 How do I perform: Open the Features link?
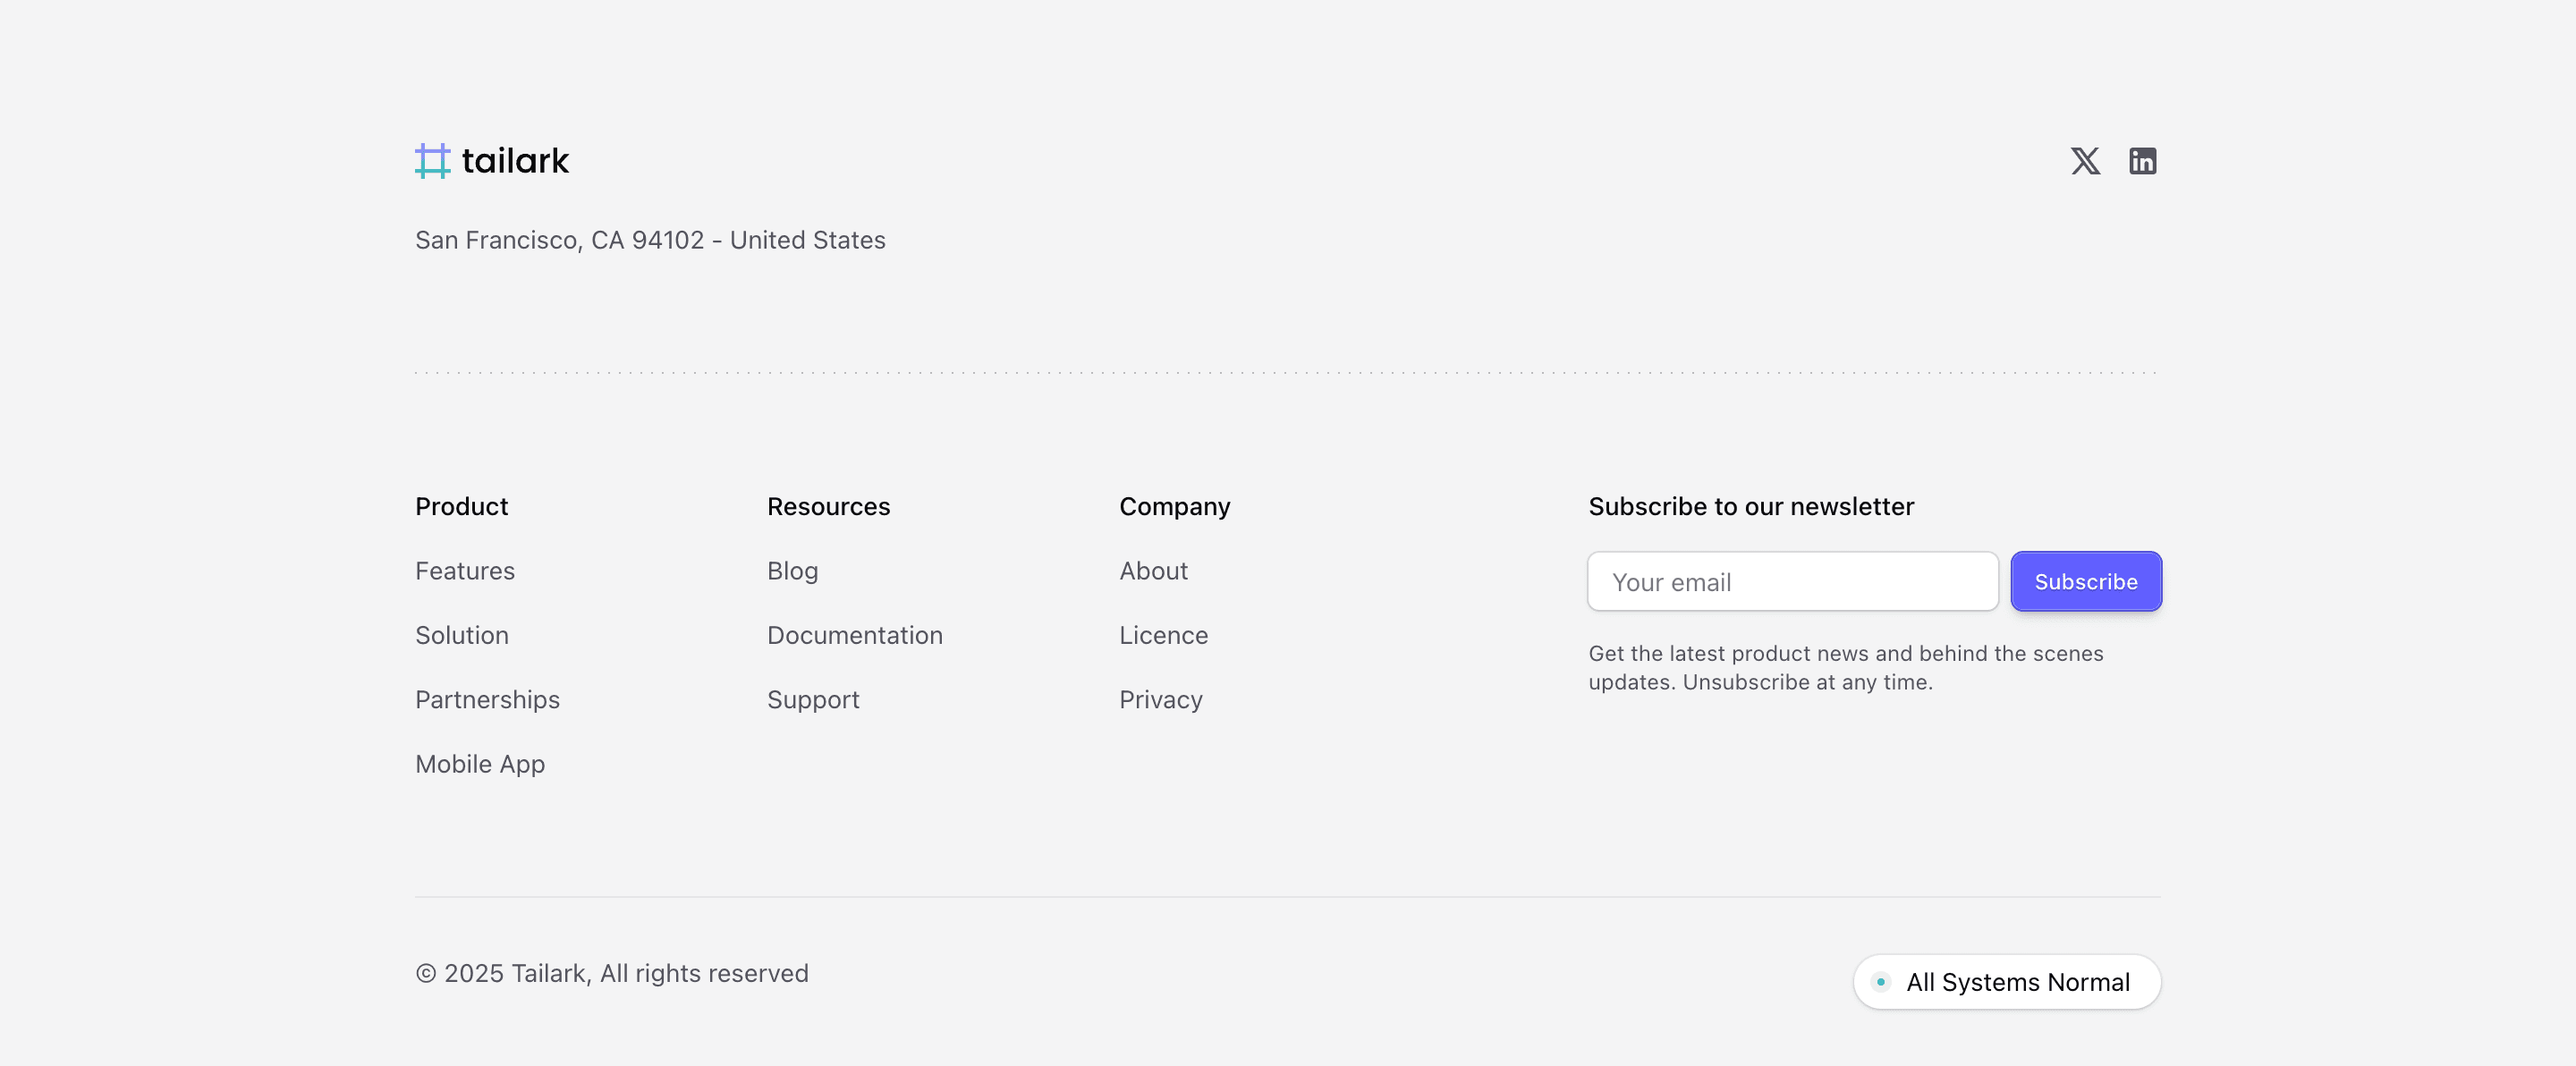[465, 571]
